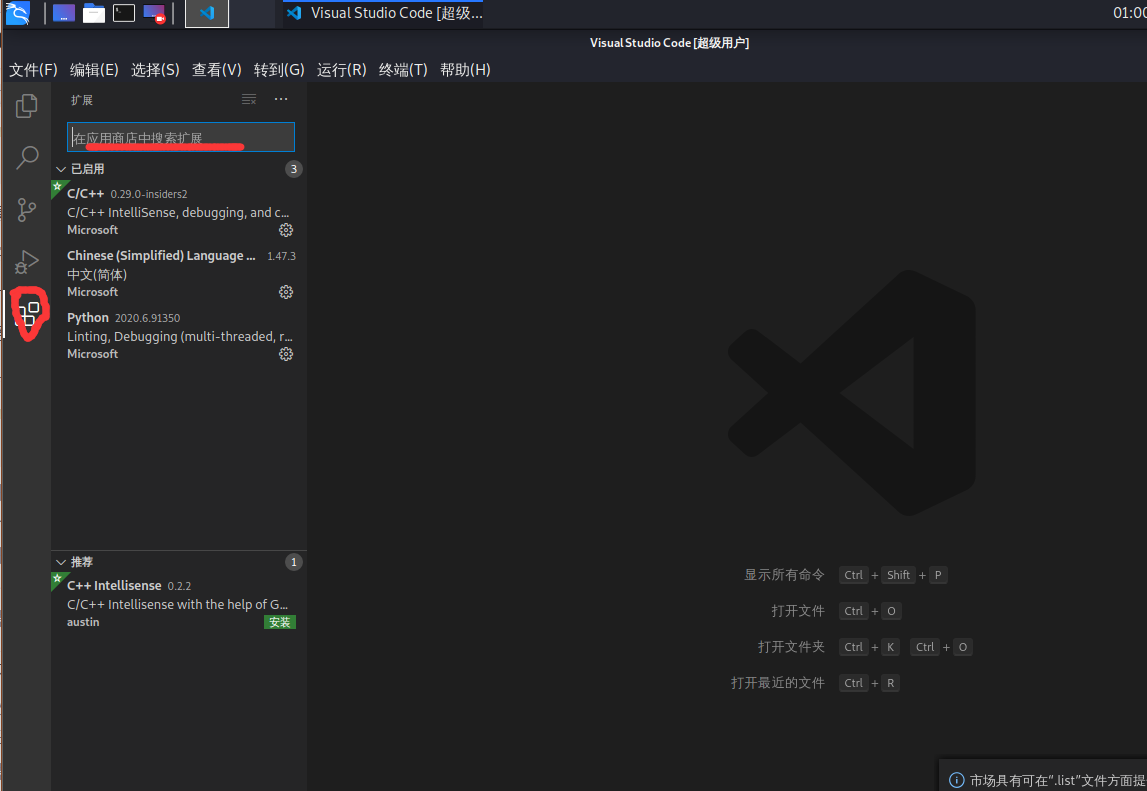Launch the terminal from taskbar
The width and height of the screenshot is (1147, 791).
[124, 13]
